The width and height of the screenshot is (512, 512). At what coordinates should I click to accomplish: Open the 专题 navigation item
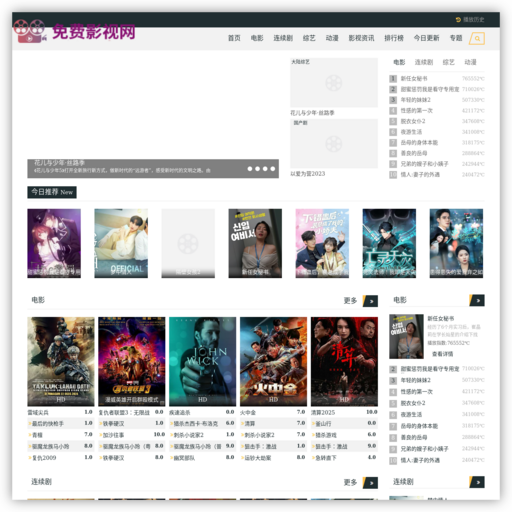[456, 38]
